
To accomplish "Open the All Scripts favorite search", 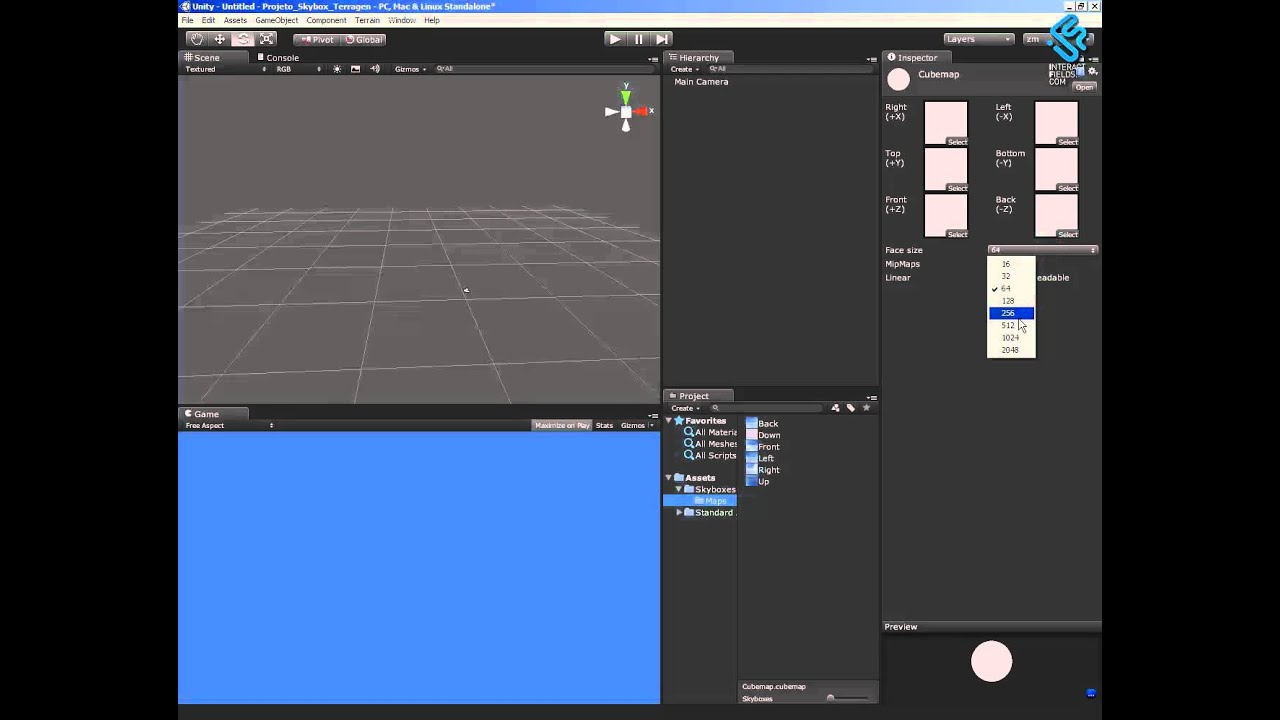I will pos(710,456).
